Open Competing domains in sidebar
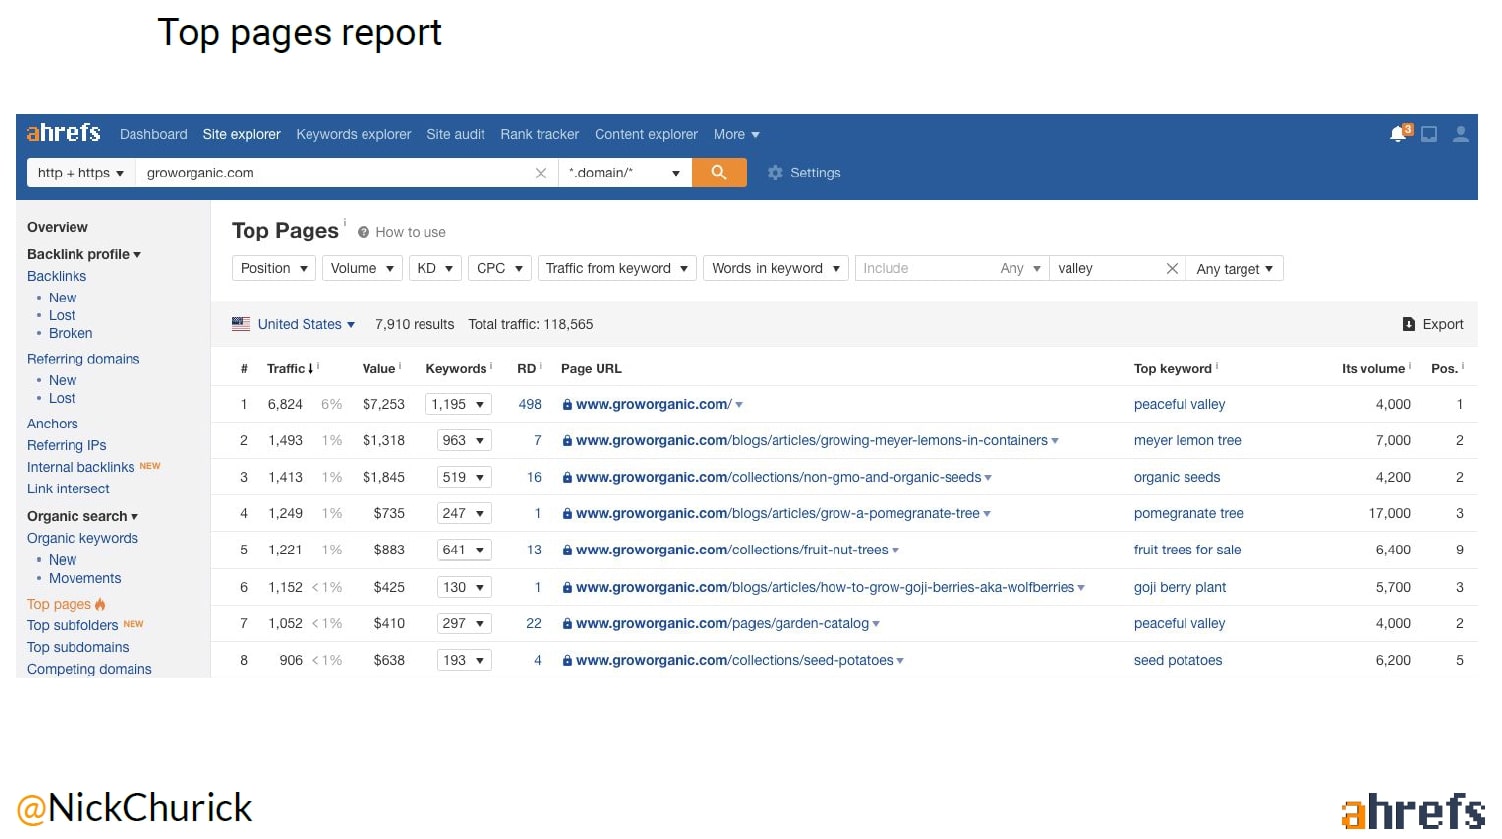 (x=89, y=669)
